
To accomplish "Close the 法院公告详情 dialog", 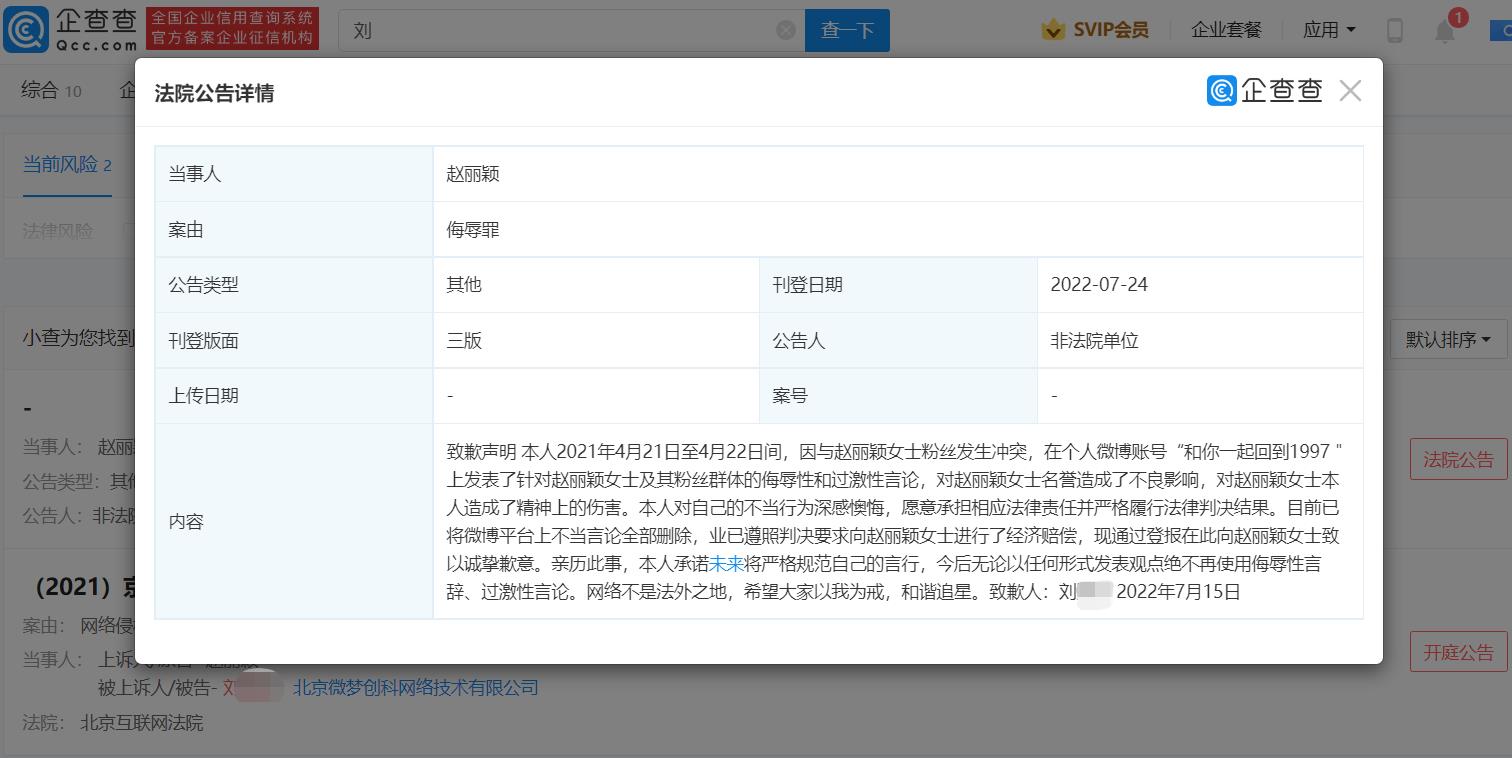I will (x=1350, y=91).
